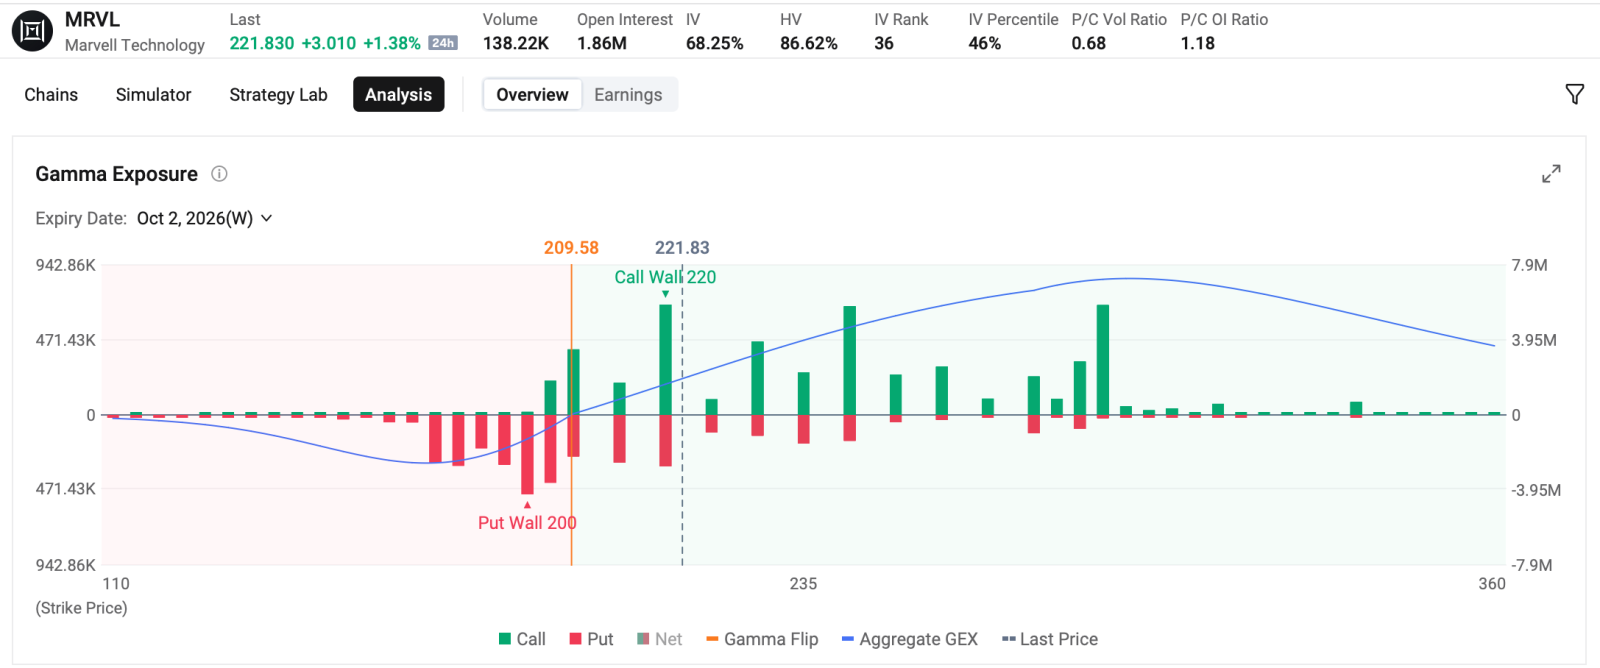This screenshot has height=668, width=1600.
Task: Click the Open Interest value 1.86M
Action: 602,43
